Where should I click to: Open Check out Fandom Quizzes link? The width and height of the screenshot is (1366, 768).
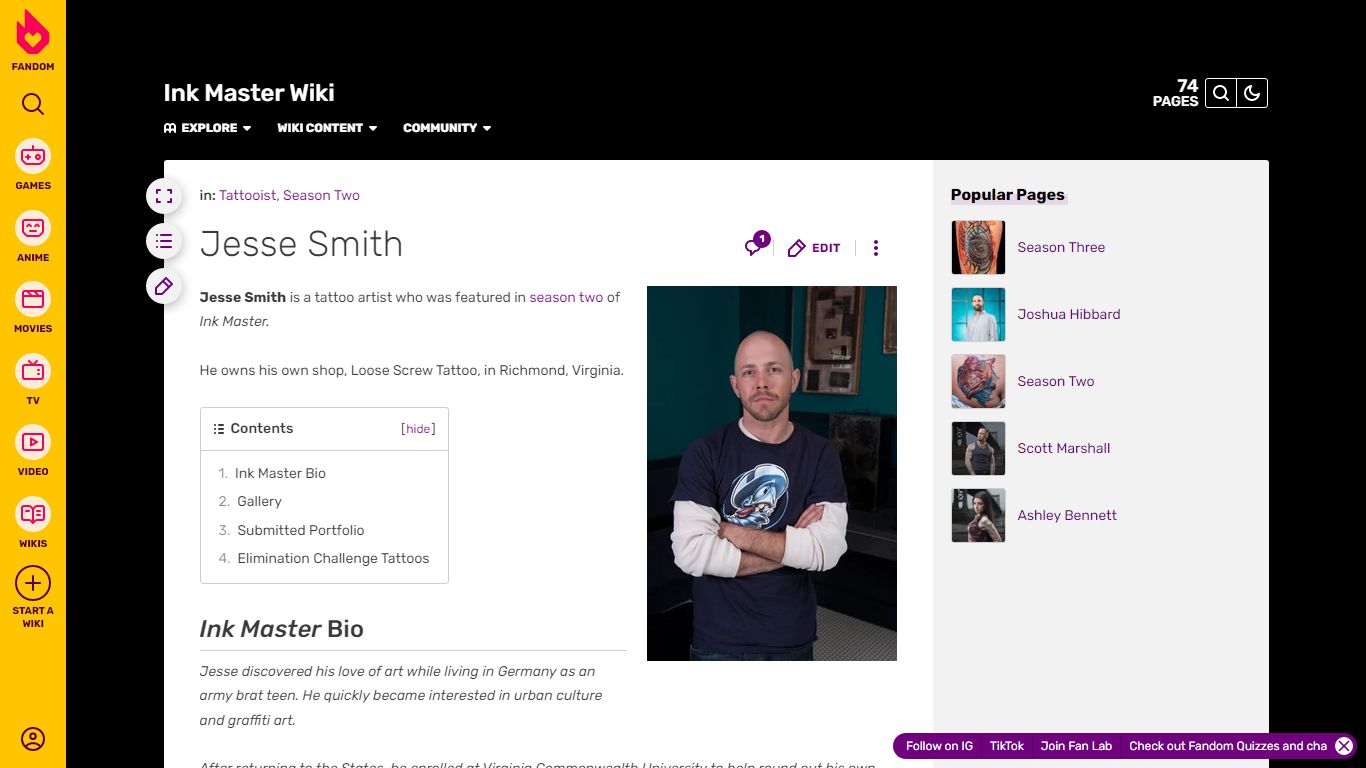1228,746
